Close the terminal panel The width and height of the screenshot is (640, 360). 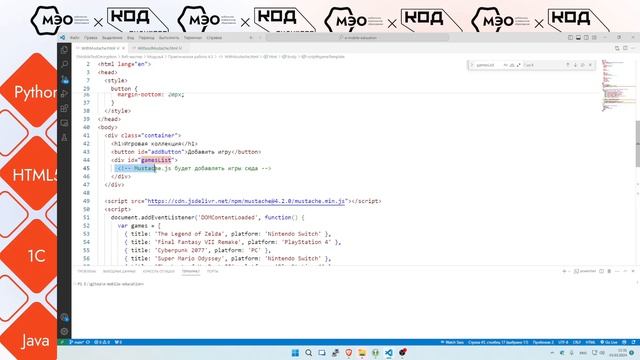[x=633, y=271]
